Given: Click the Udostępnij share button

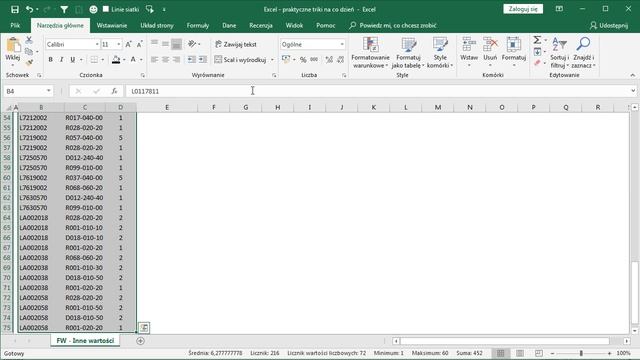Looking at the screenshot, I should 609,25.
